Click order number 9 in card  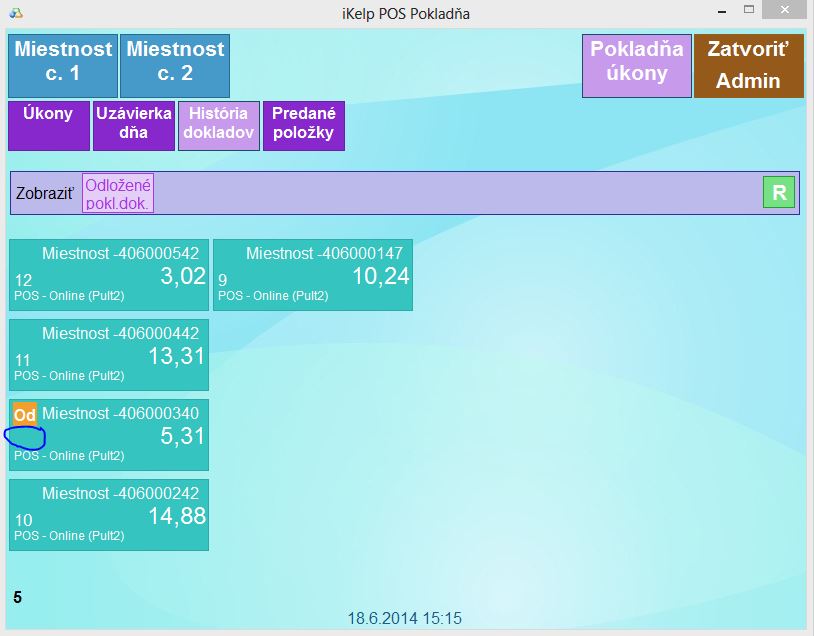tap(223, 280)
